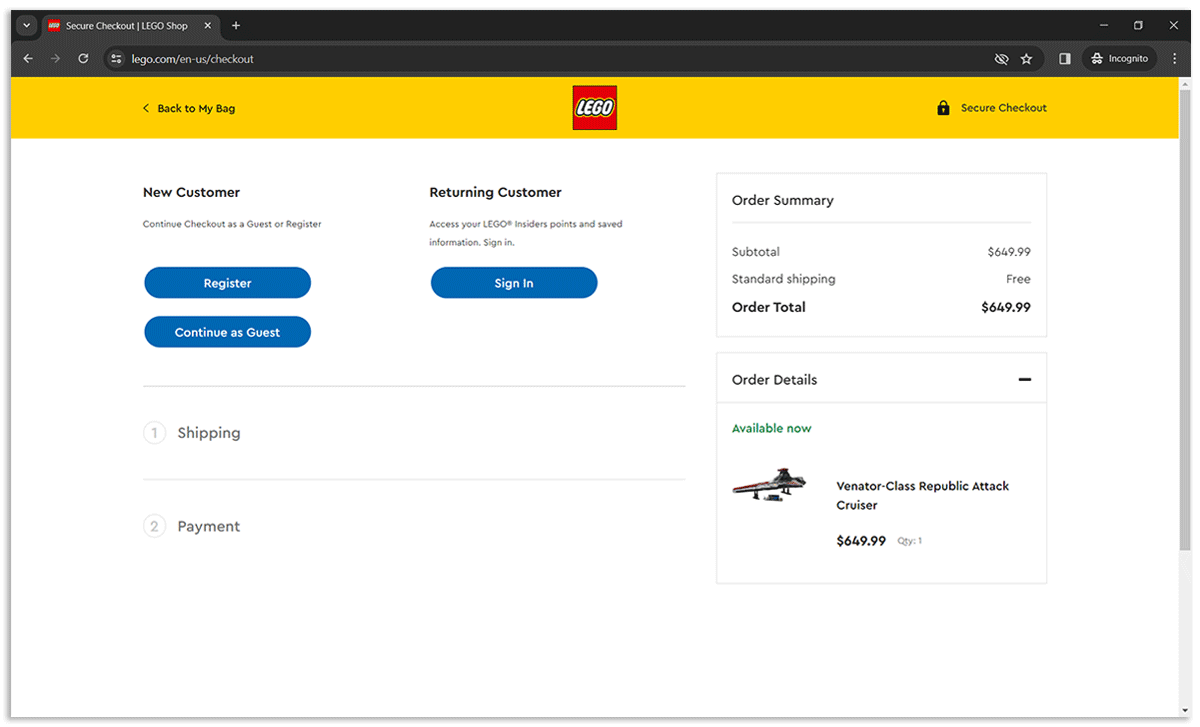Click the Continue as Guest button
This screenshot has width=1200, height=727.
pyautogui.click(x=227, y=331)
